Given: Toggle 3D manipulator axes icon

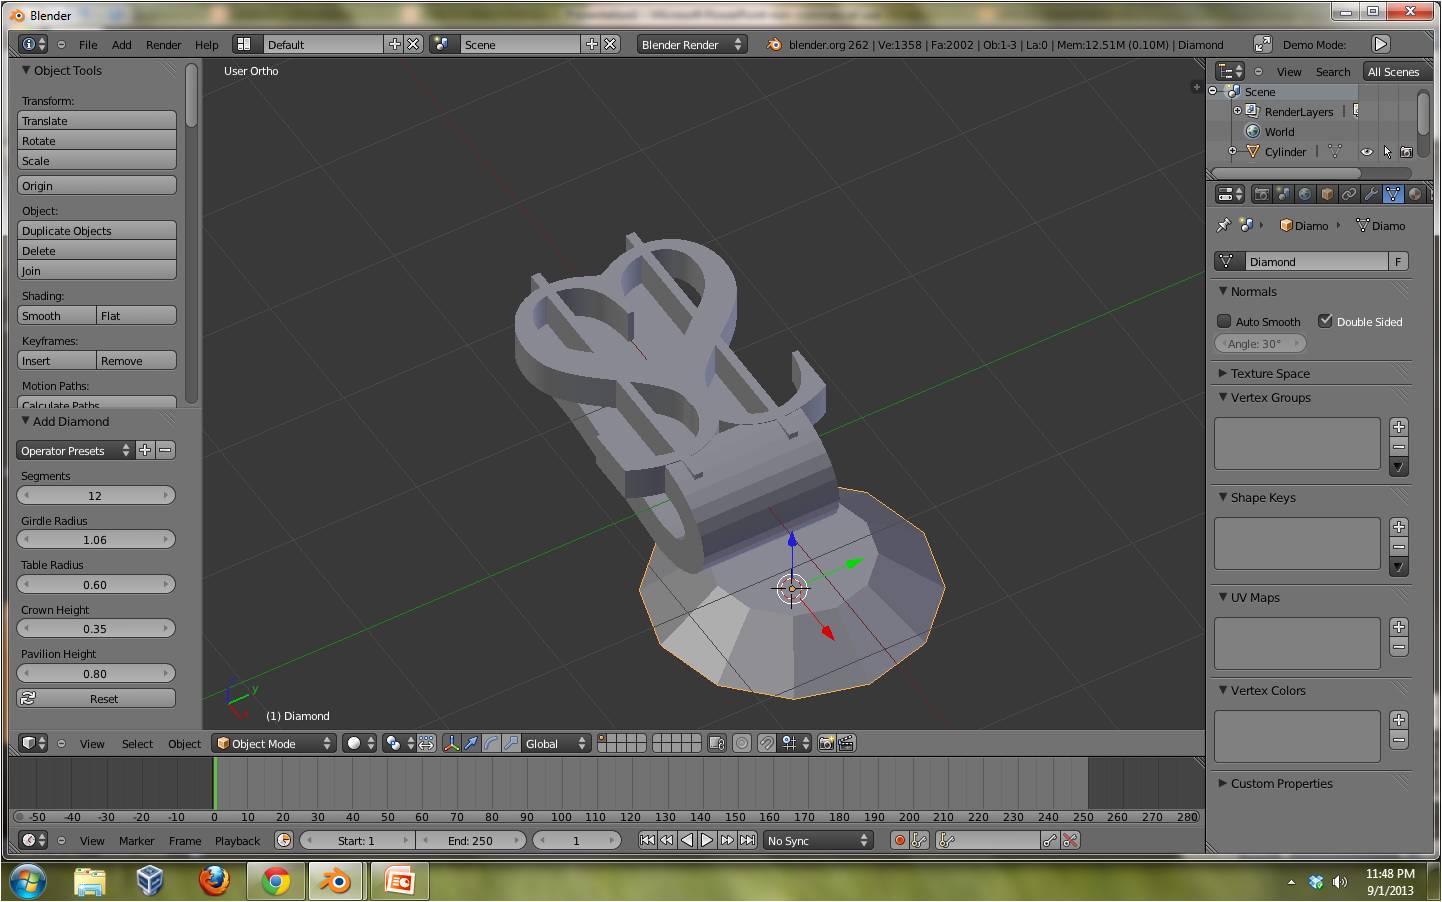Looking at the screenshot, I should (x=451, y=743).
